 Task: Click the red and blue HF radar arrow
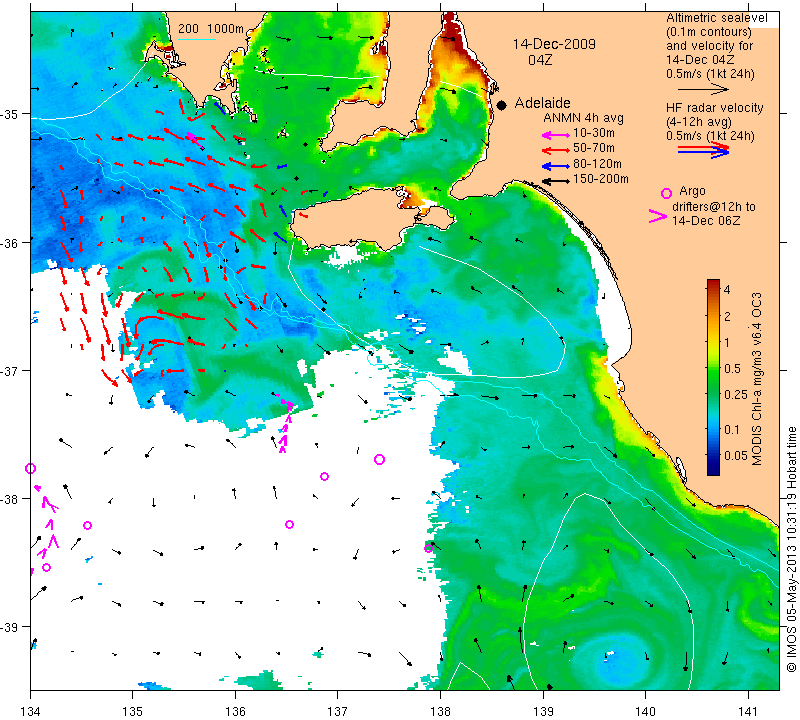pos(704,150)
